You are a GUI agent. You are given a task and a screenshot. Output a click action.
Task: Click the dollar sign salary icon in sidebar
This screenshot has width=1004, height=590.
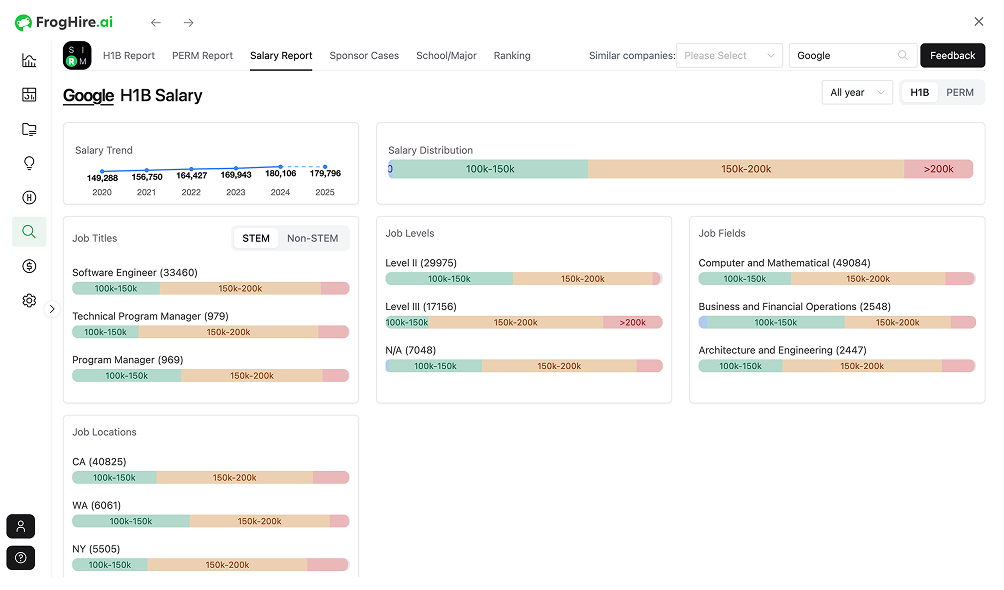coord(29,266)
